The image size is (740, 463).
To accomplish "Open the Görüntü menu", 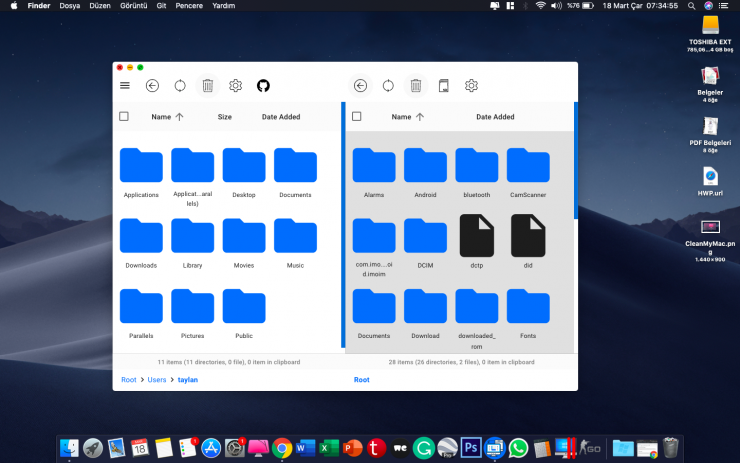I will (134, 6).
